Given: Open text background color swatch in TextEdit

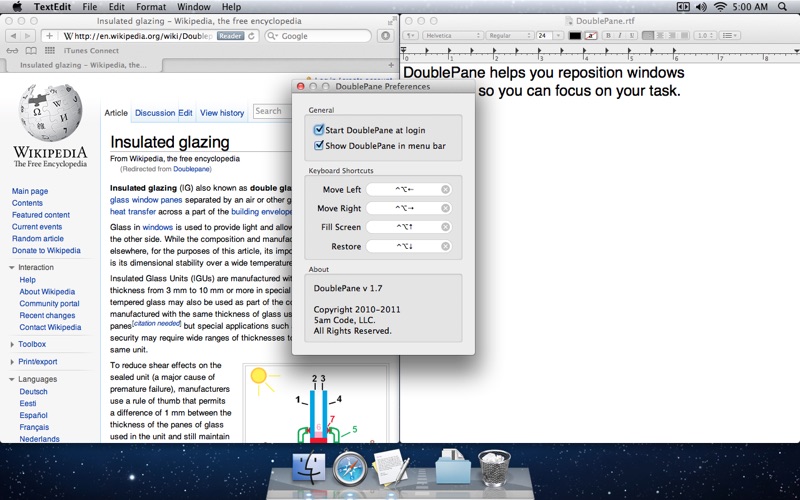Looking at the screenshot, I should pos(591,35).
